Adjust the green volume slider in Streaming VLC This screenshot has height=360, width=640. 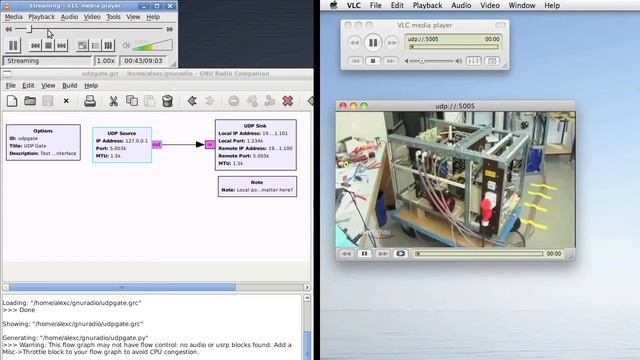point(152,45)
